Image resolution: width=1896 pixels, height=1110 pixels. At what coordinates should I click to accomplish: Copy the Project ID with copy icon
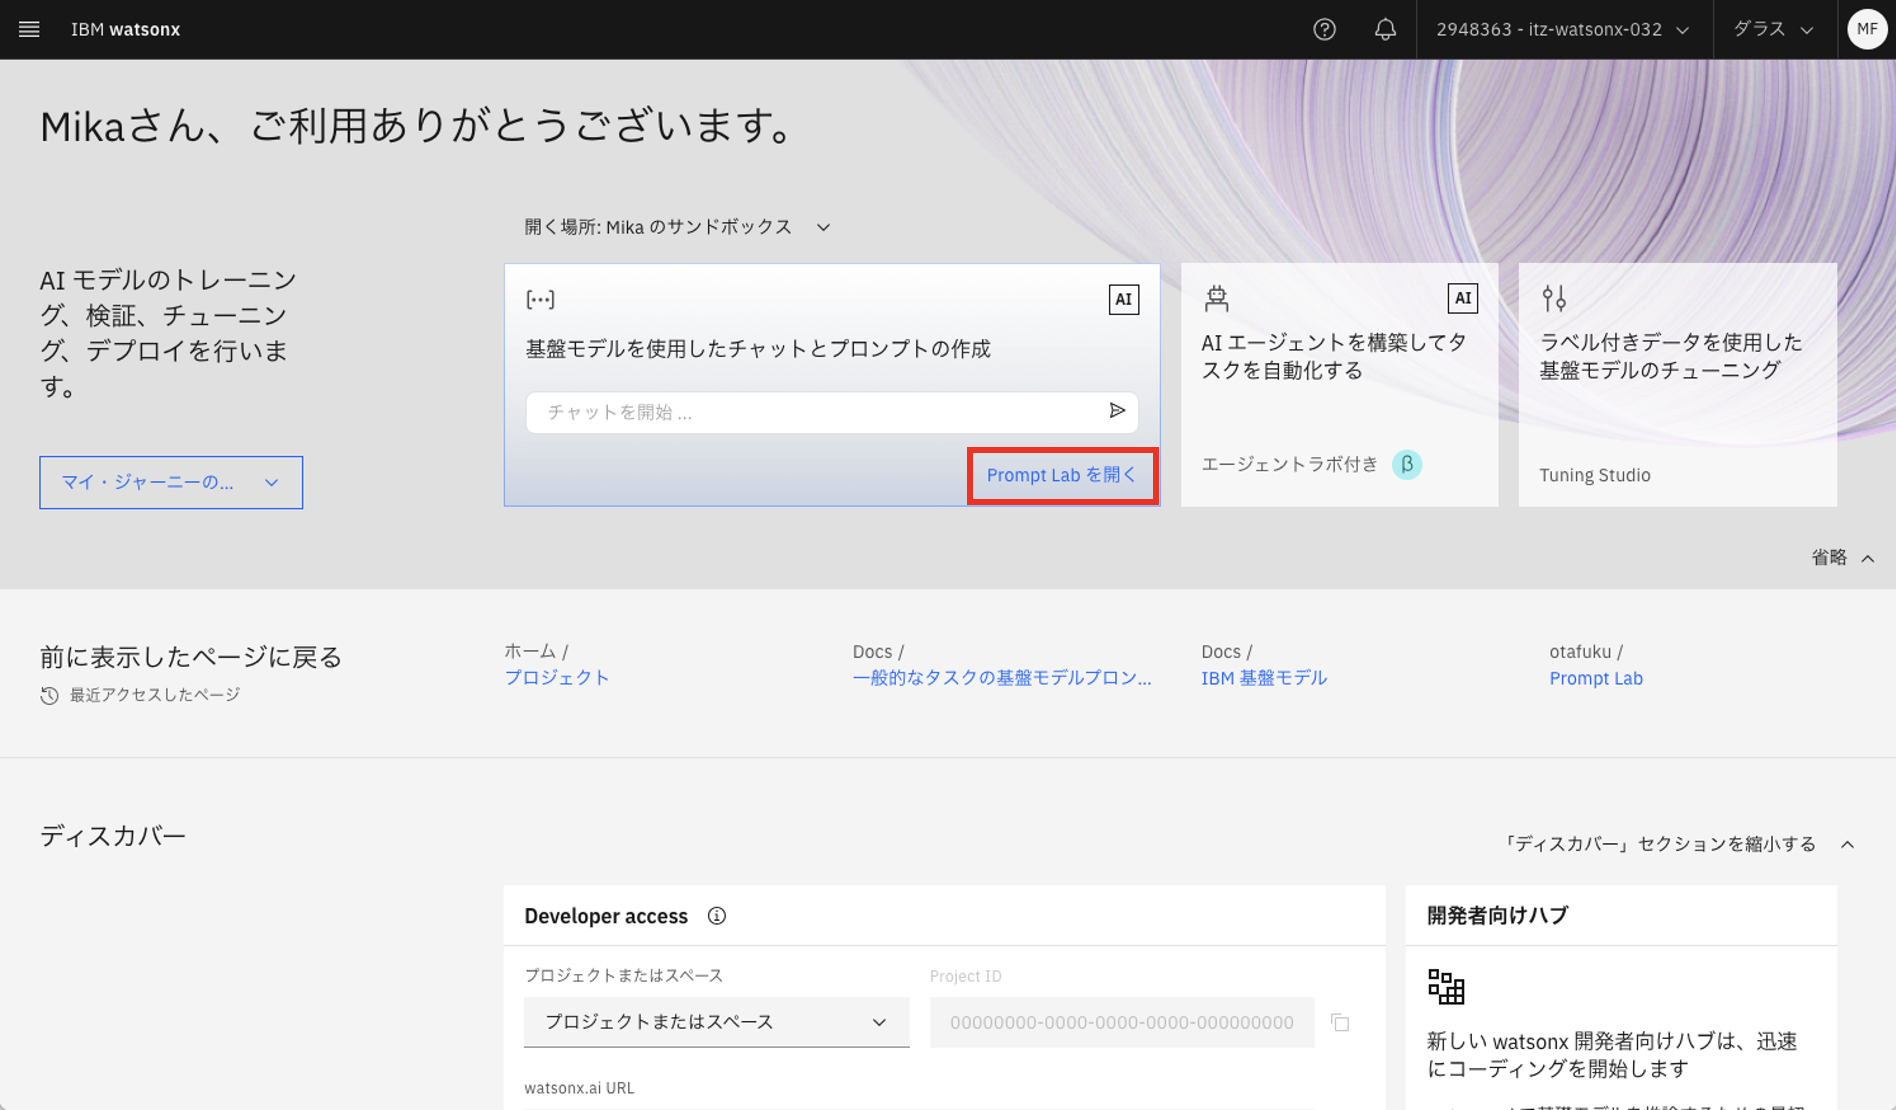[x=1340, y=1022]
